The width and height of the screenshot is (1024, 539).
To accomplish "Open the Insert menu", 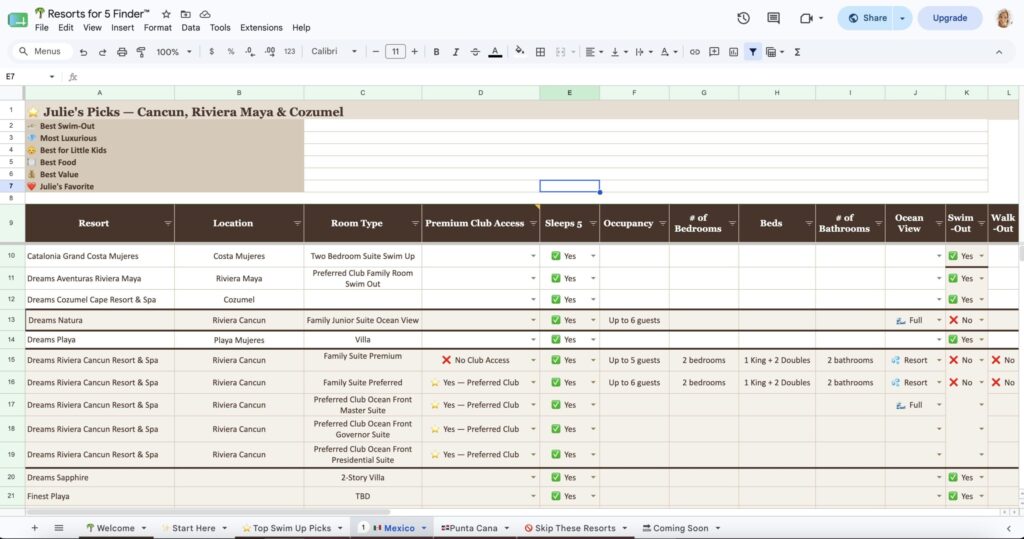I will 122,27.
